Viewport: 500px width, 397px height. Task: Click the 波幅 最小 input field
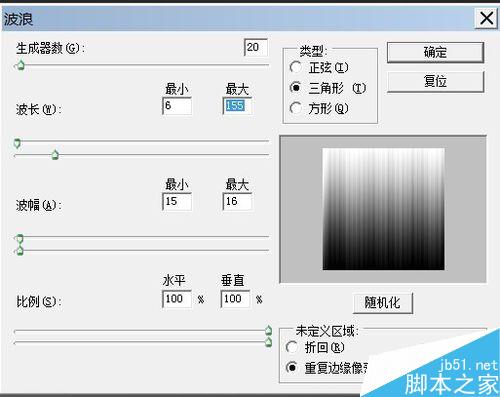coord(177,201)
